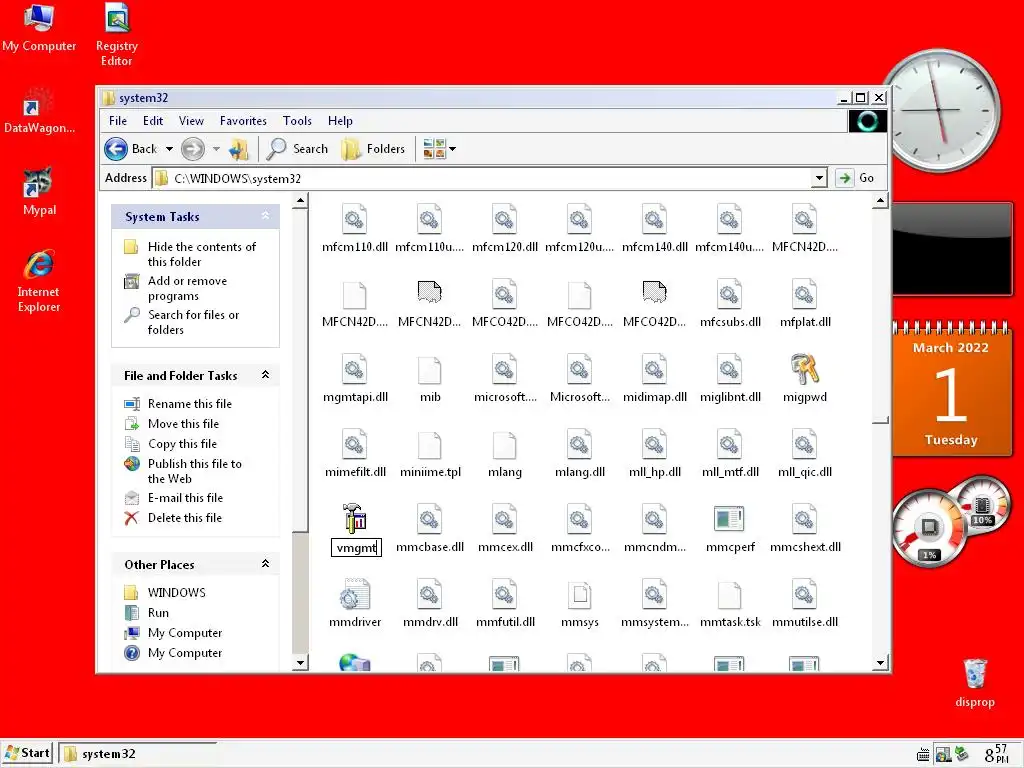1024x768 pixels.
Task: Open the File menu
Action: 118,121
